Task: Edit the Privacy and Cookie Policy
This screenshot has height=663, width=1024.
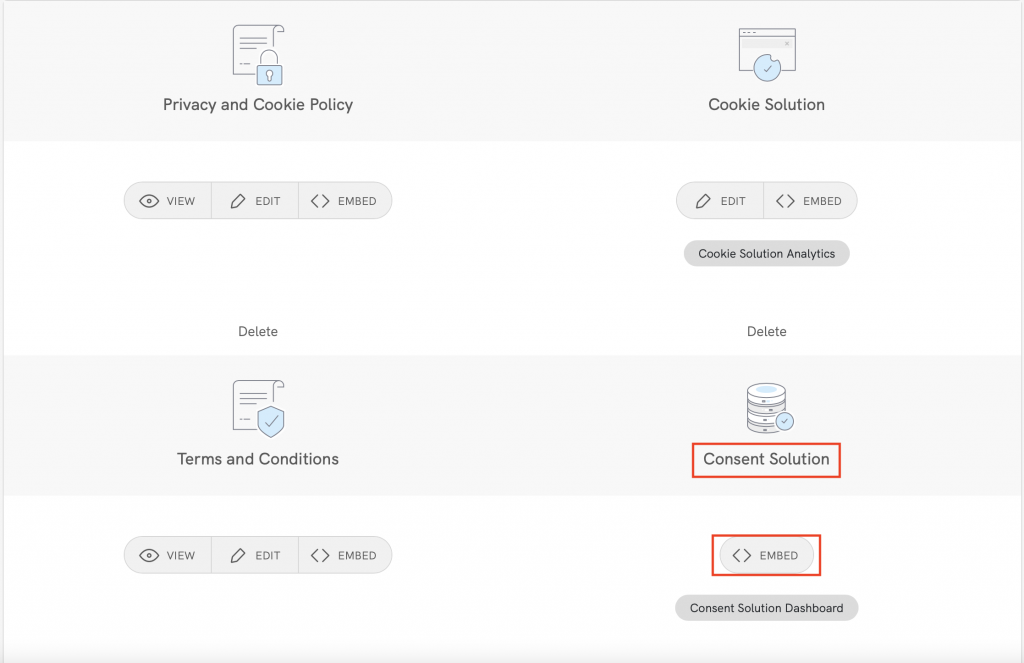Action: (x=255, y=200)
